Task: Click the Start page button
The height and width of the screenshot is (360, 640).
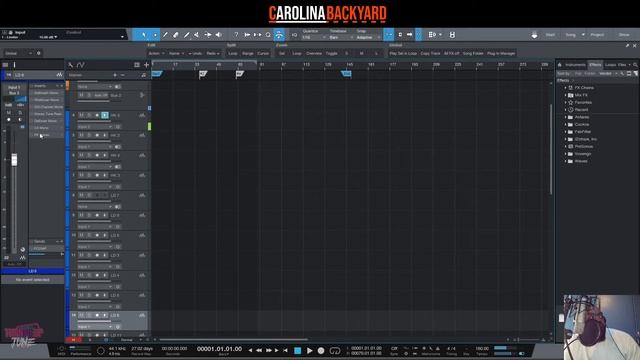Action: tap(550, 35)
